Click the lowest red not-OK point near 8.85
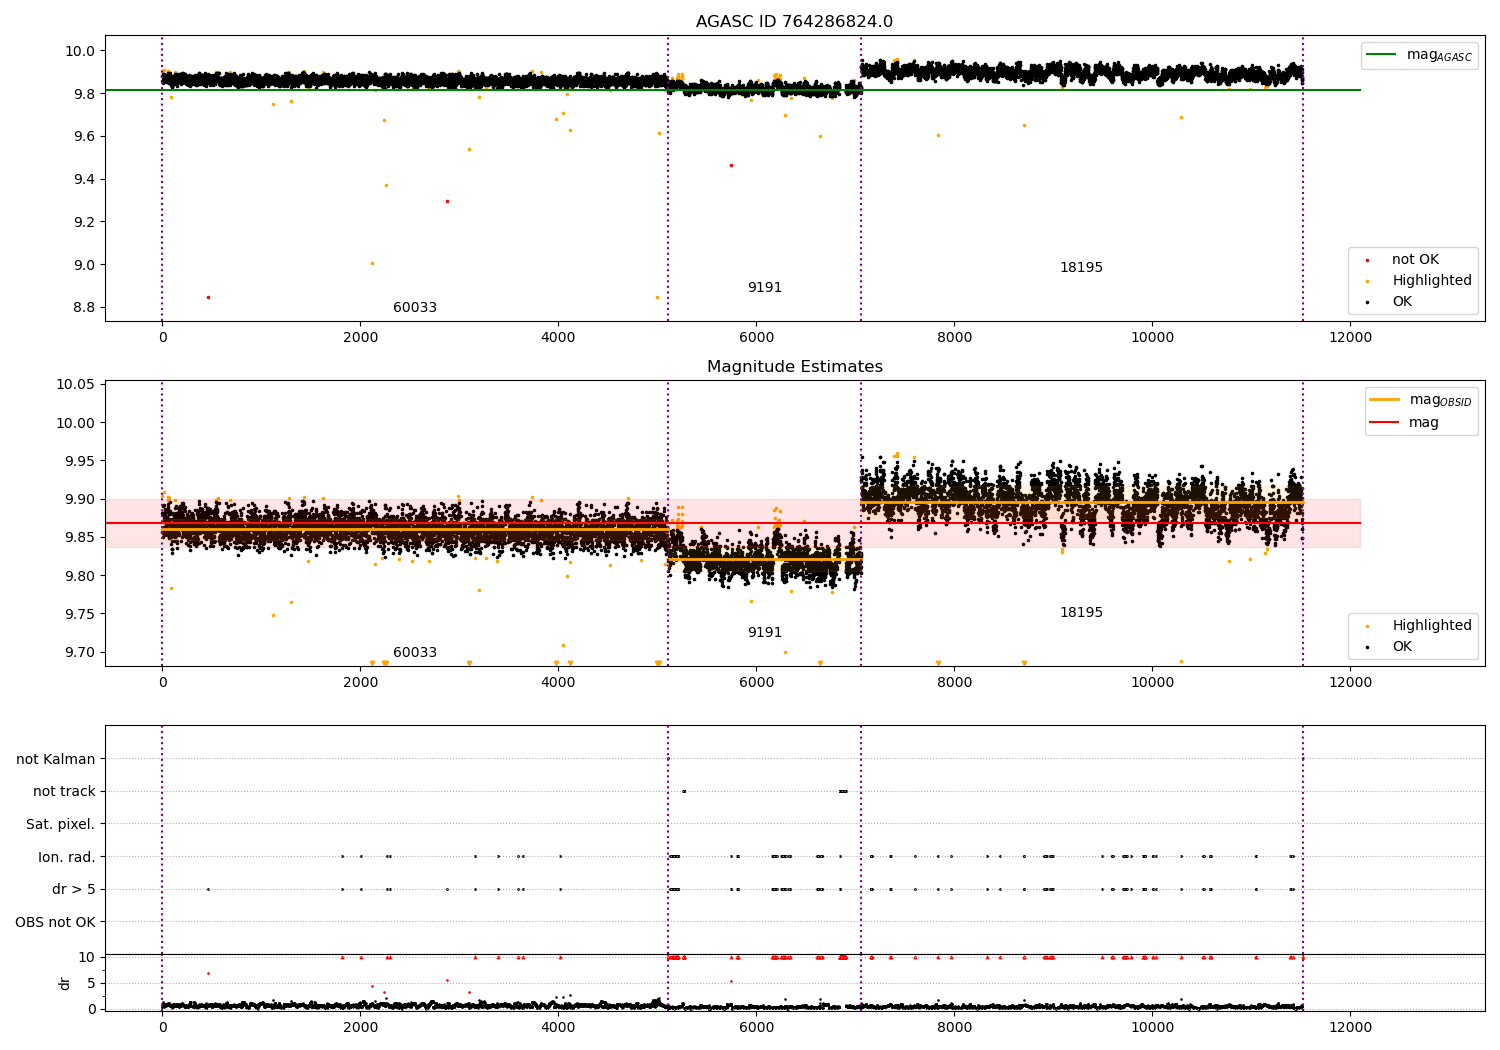1500x1050 pixels. tap(208, 297)
